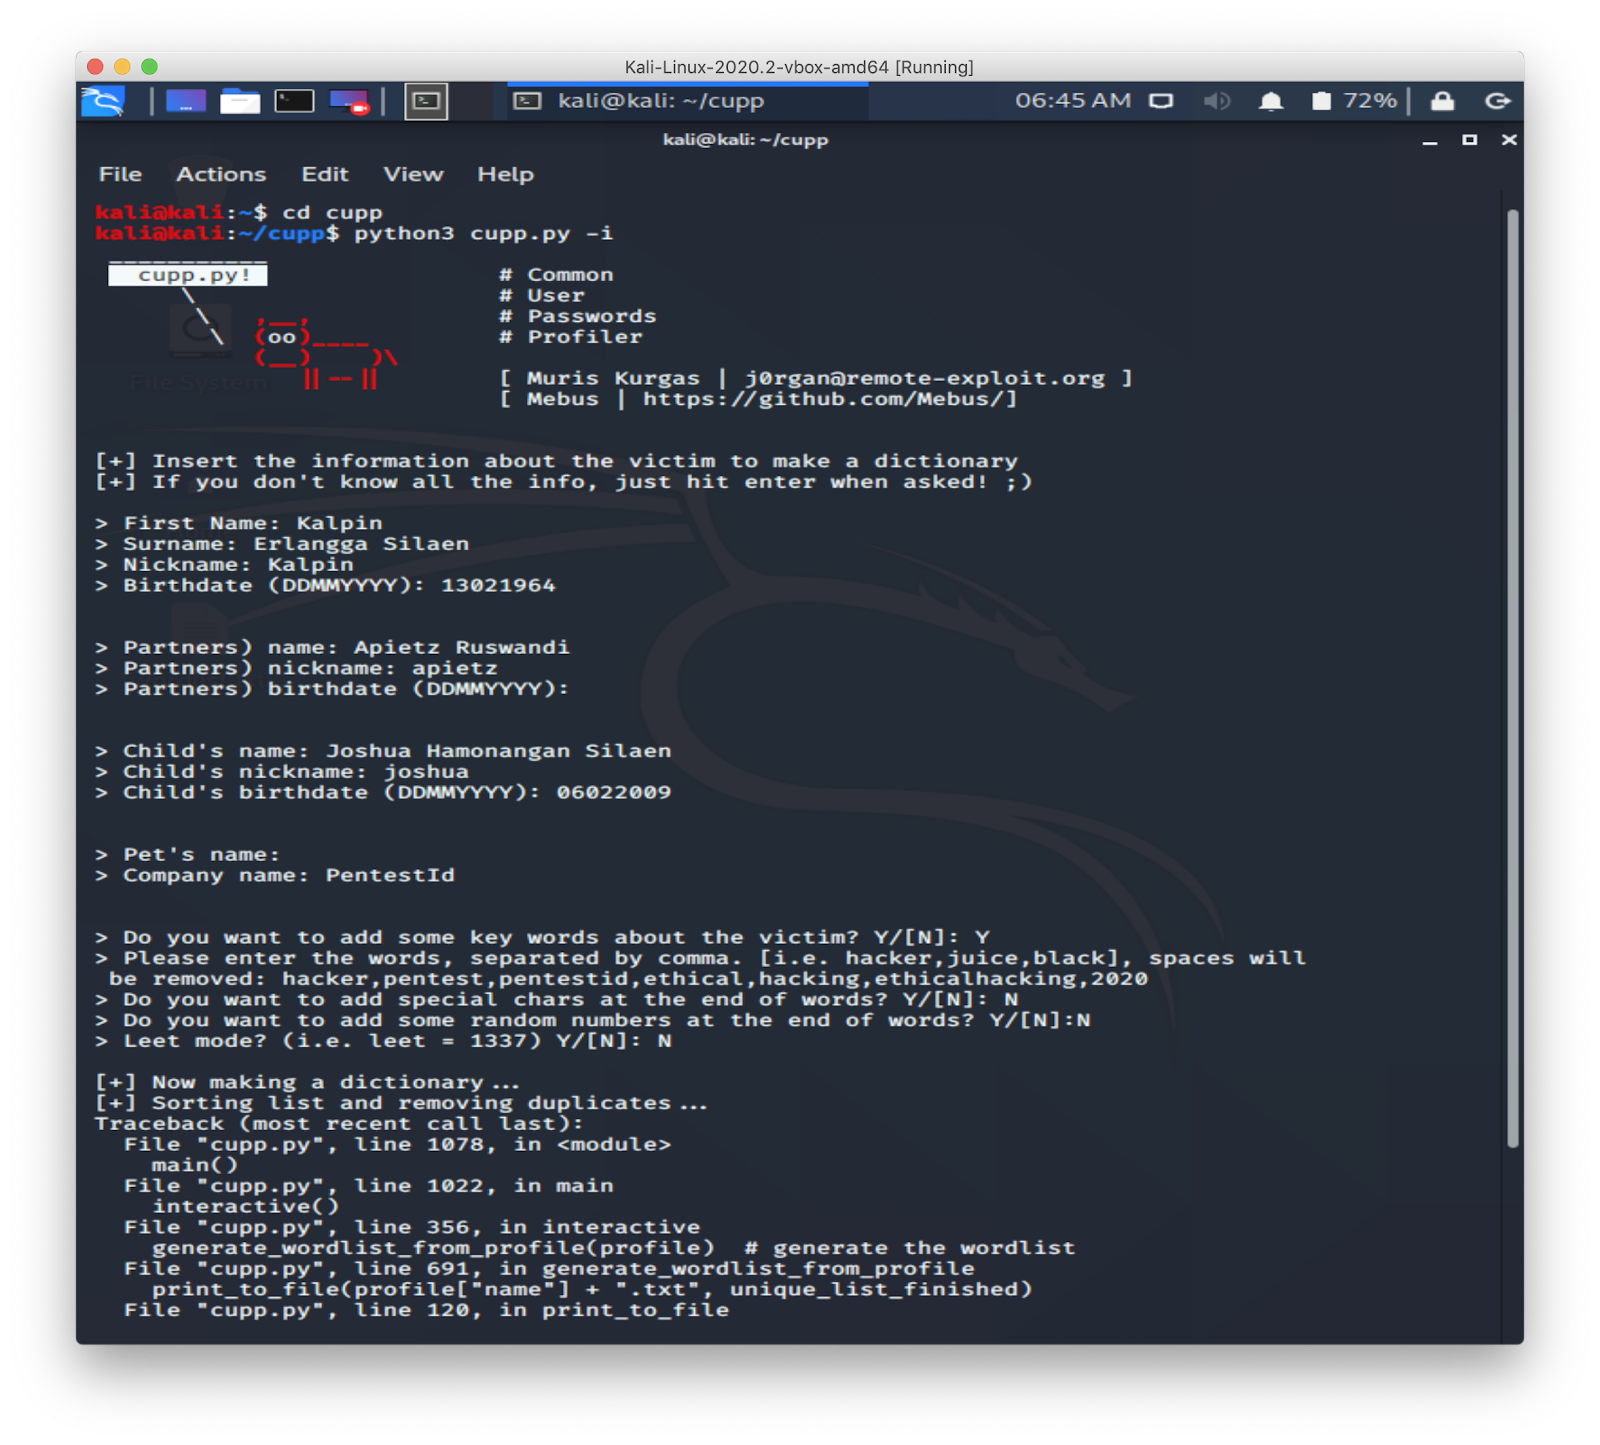Click child's birthdate value 06022009
The image size is (1600, 1445).
click(x=614, y=792)
